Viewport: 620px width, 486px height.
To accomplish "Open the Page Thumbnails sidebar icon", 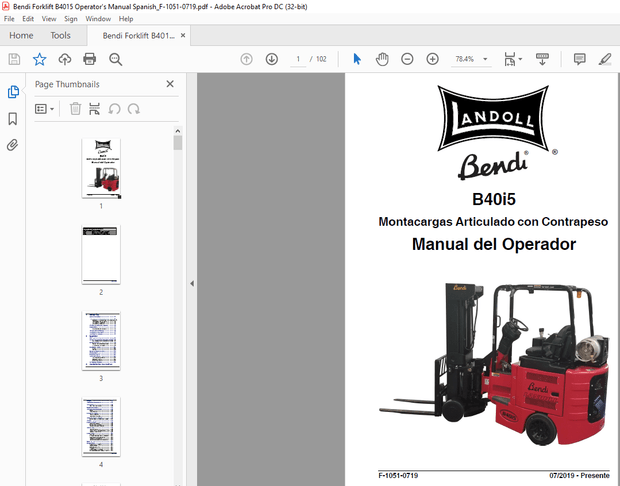I will point(13,92).
